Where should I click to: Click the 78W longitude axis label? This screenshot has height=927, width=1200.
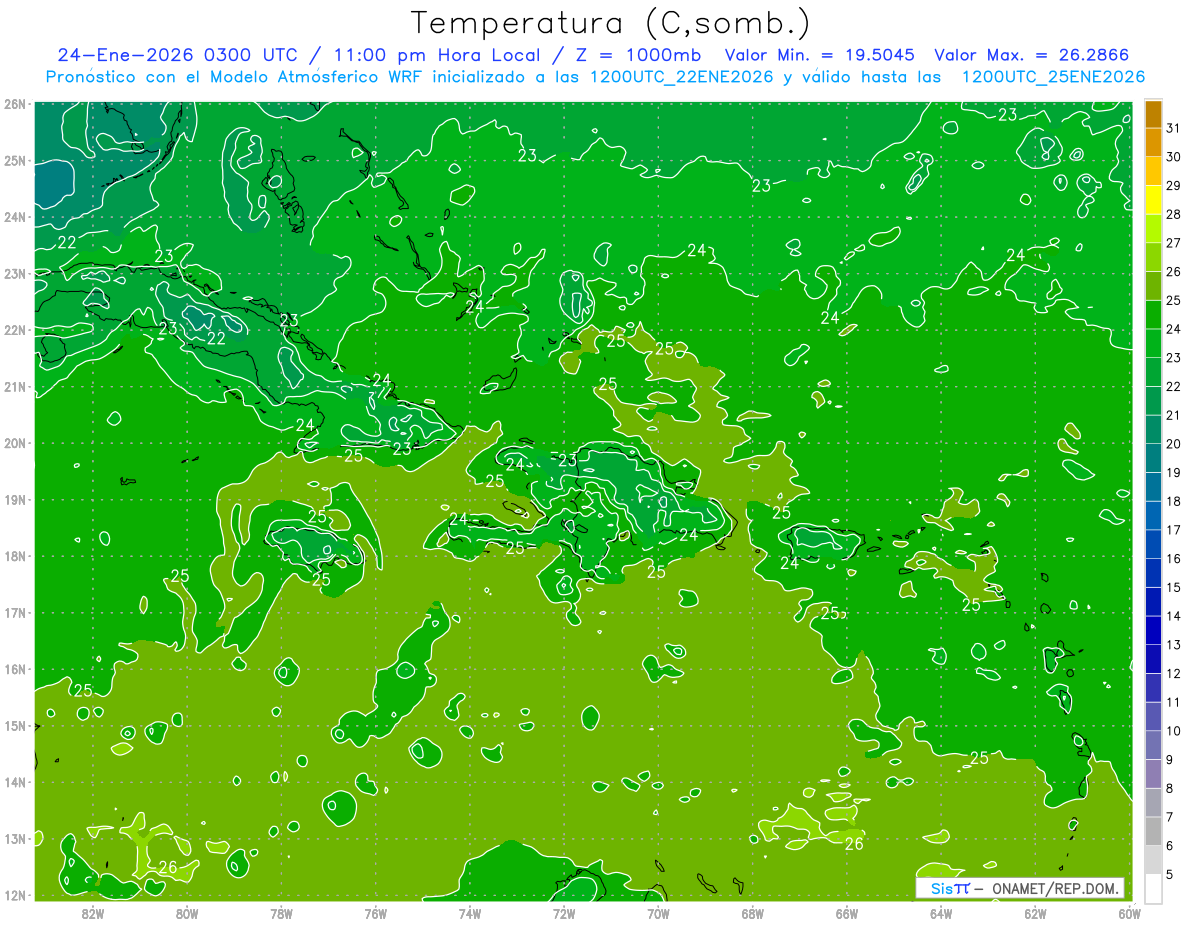281,912
